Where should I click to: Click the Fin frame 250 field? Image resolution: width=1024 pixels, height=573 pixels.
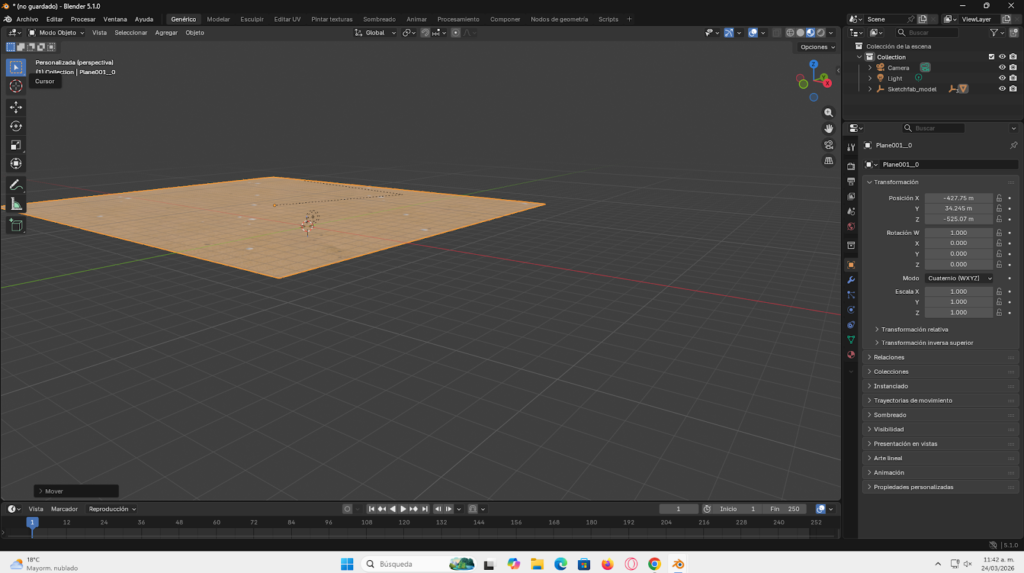(786, 509)
